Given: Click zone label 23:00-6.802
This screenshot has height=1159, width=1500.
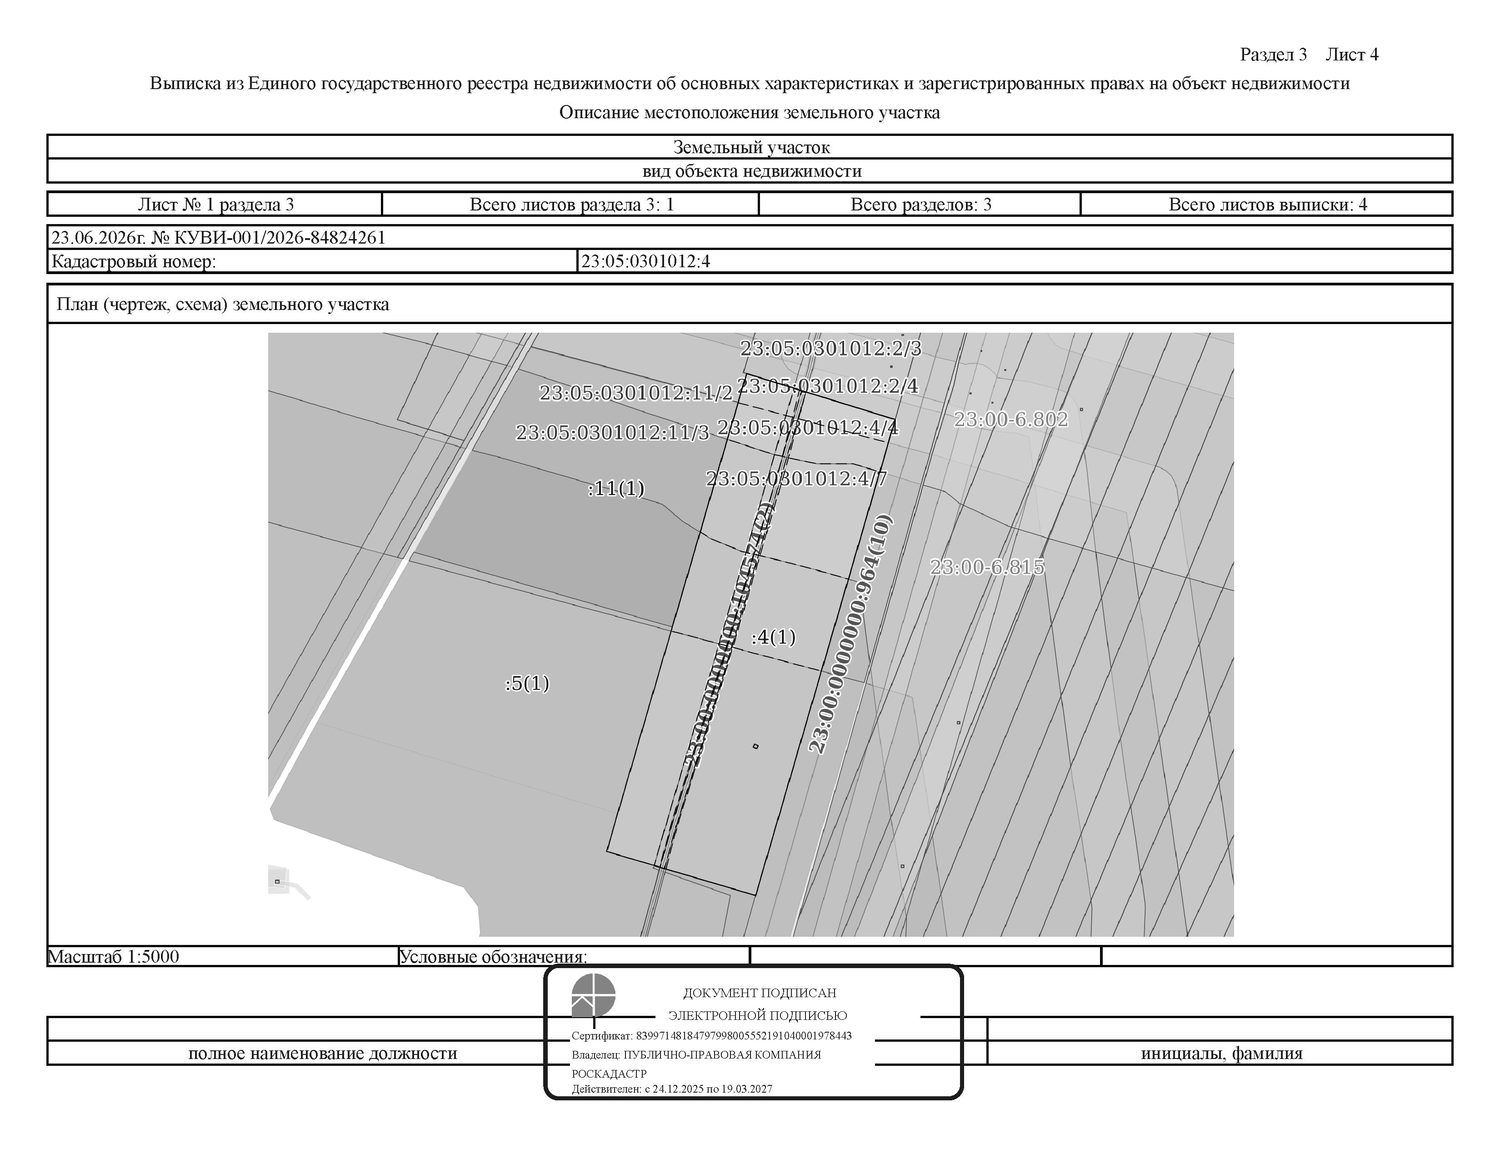Looking at the screenshot, I should 1011,420.
